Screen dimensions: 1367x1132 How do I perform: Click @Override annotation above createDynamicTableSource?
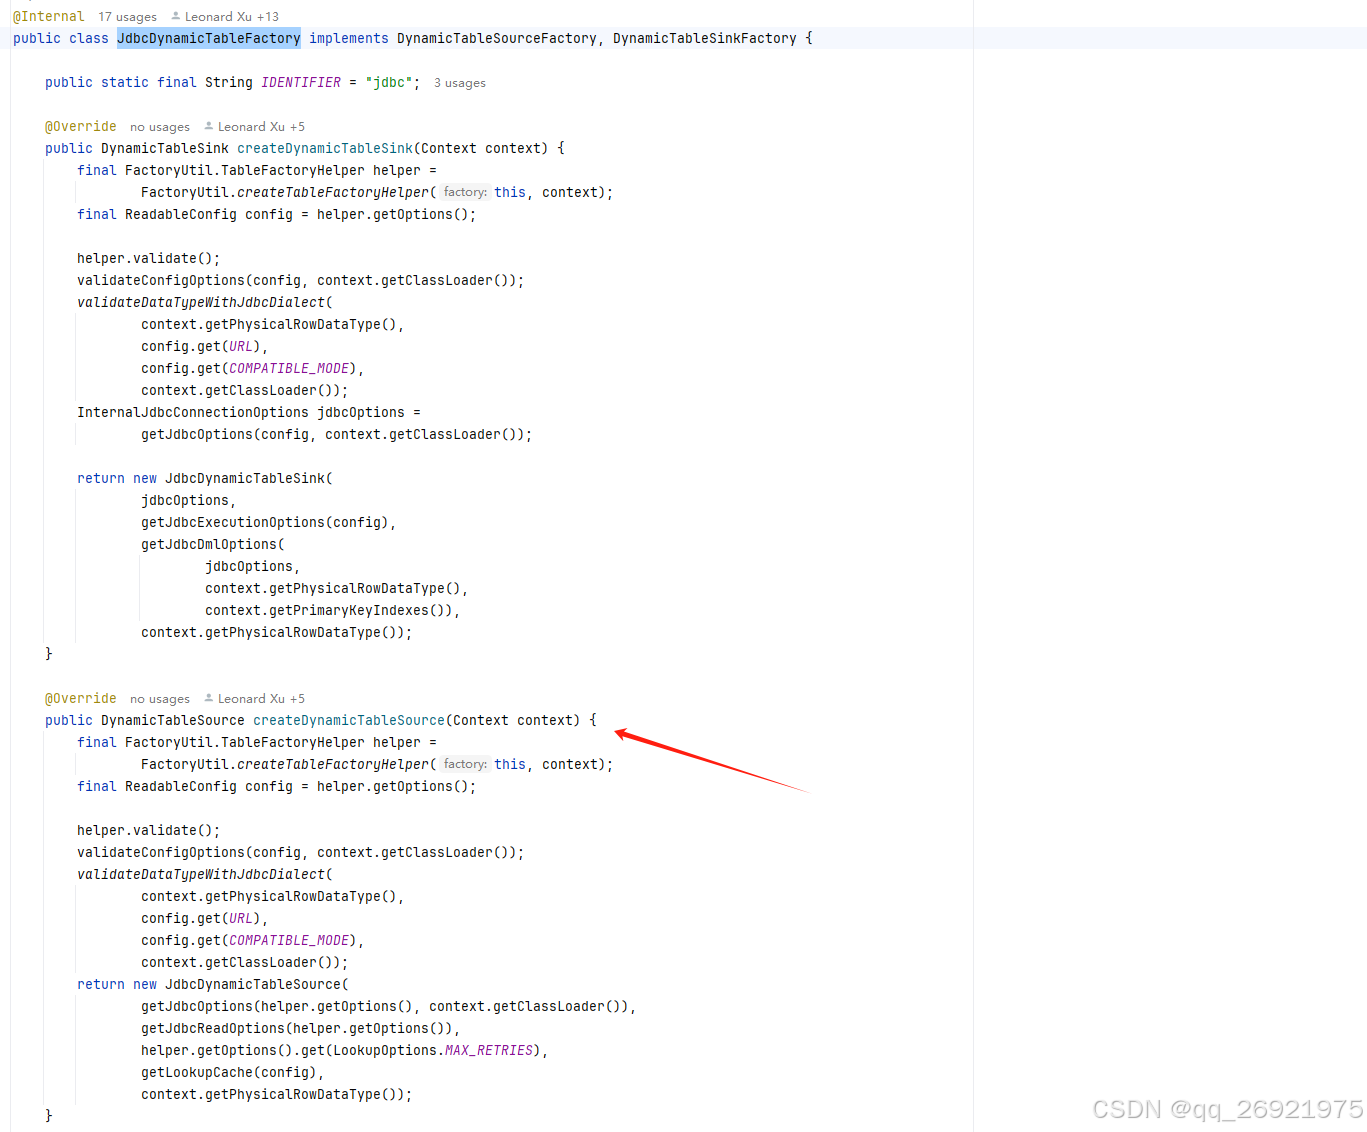click(81, 698)
